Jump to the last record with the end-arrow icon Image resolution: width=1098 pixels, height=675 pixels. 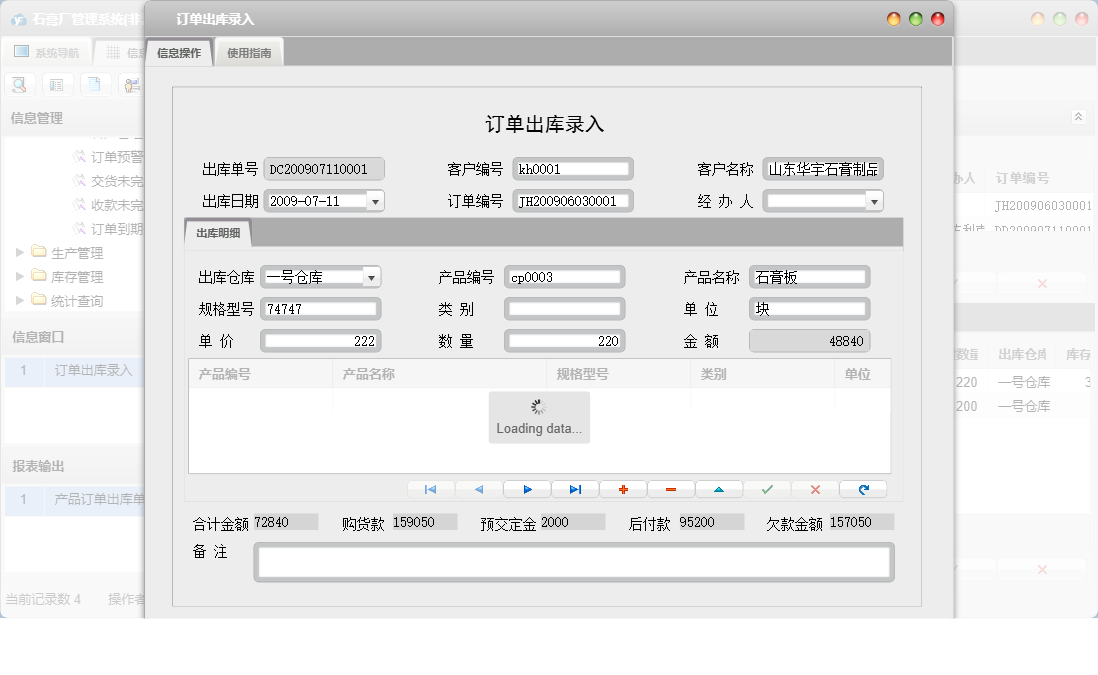coord(573,489)
